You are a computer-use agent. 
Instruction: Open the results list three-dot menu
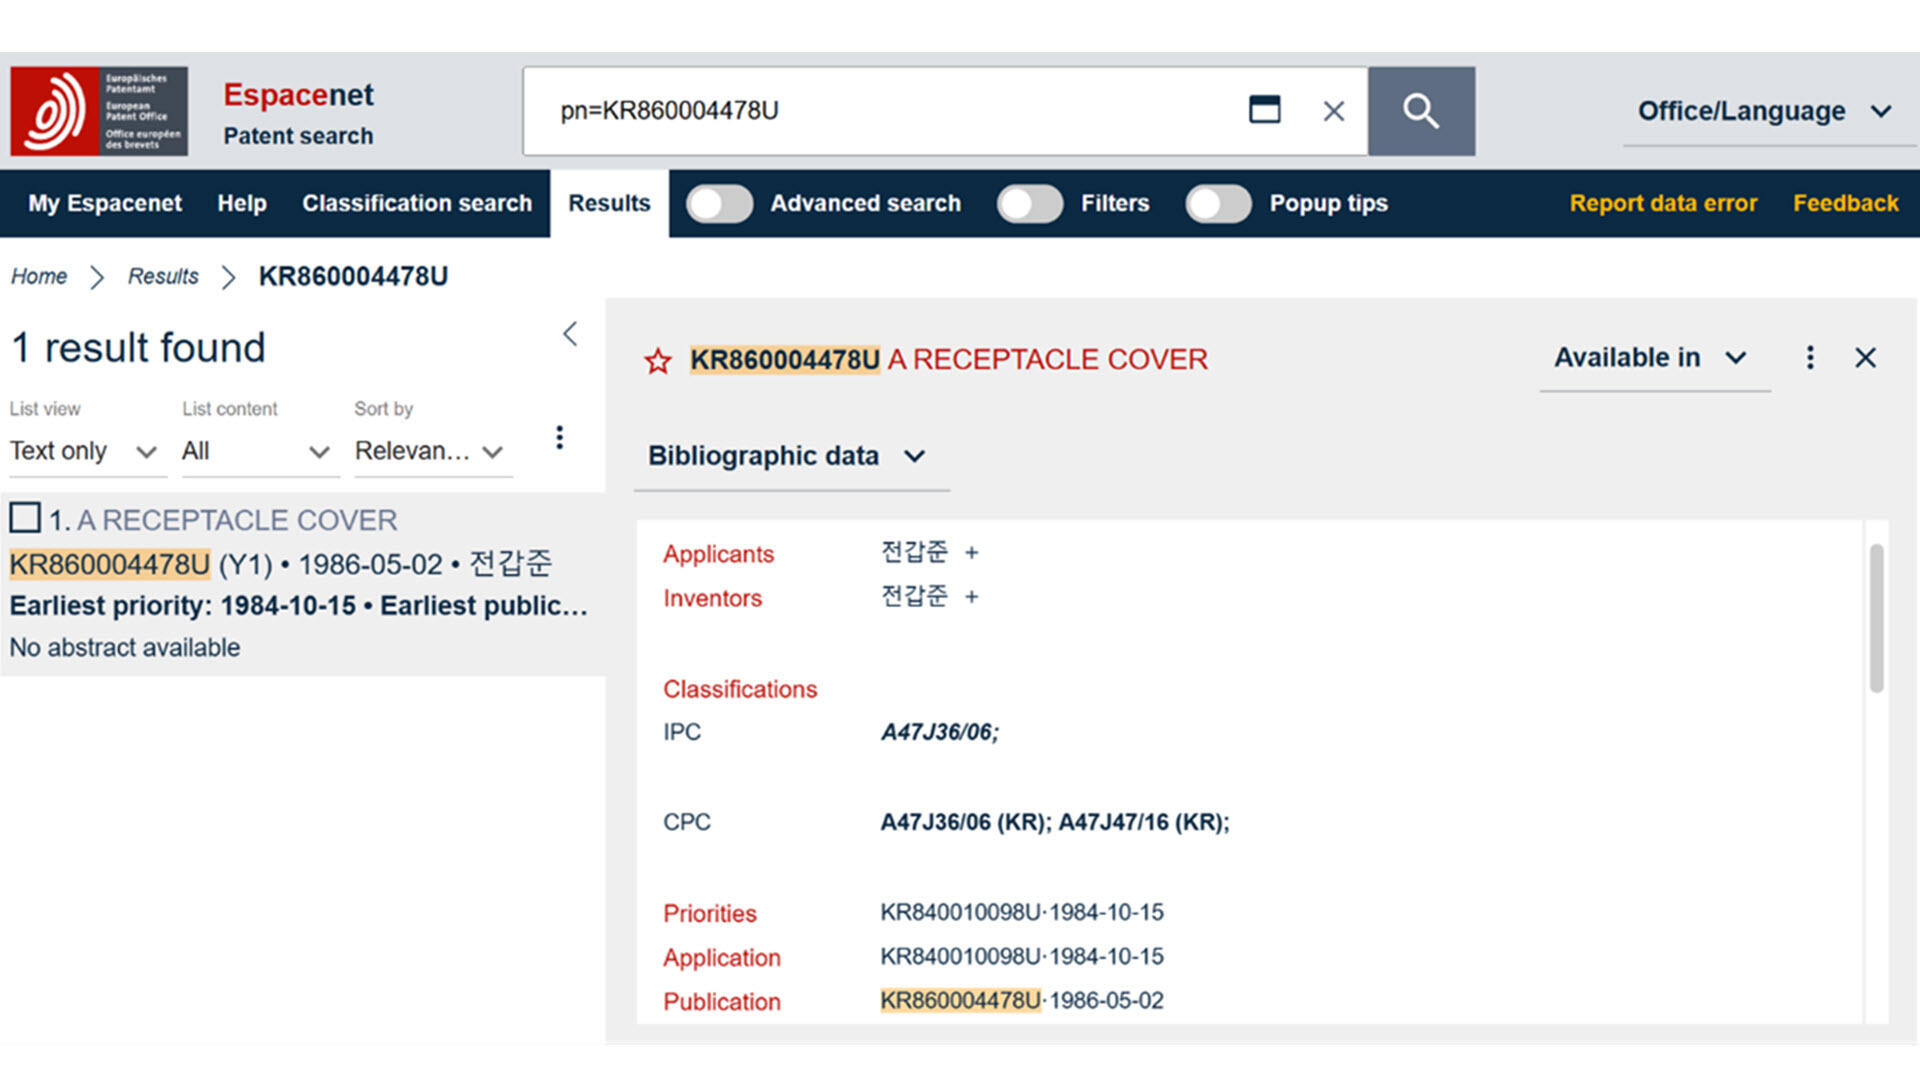pos(560,437)
